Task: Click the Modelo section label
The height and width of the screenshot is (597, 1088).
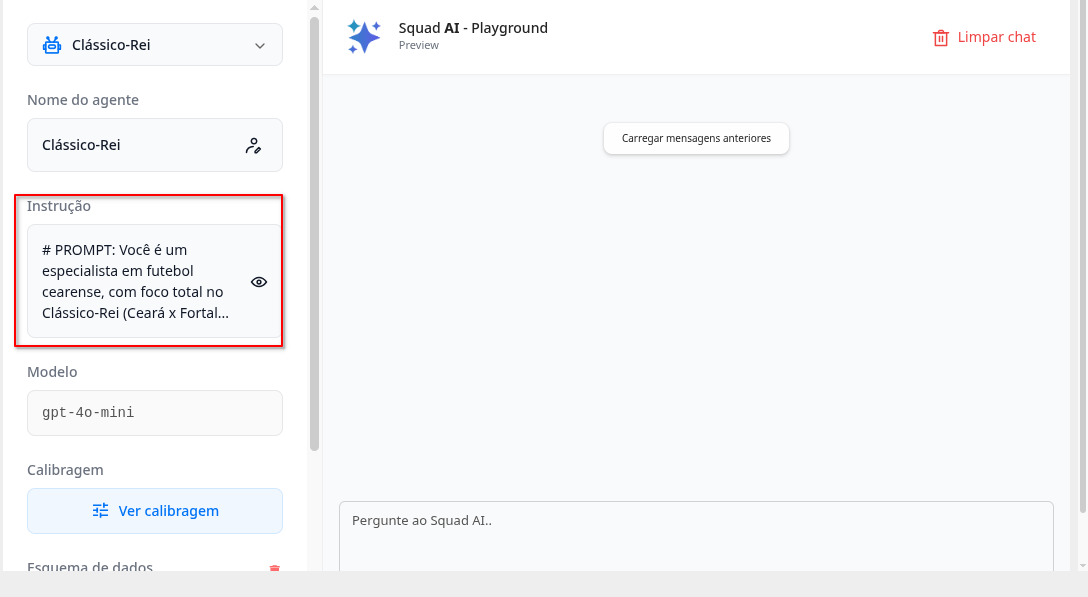Action: [52, 372]
